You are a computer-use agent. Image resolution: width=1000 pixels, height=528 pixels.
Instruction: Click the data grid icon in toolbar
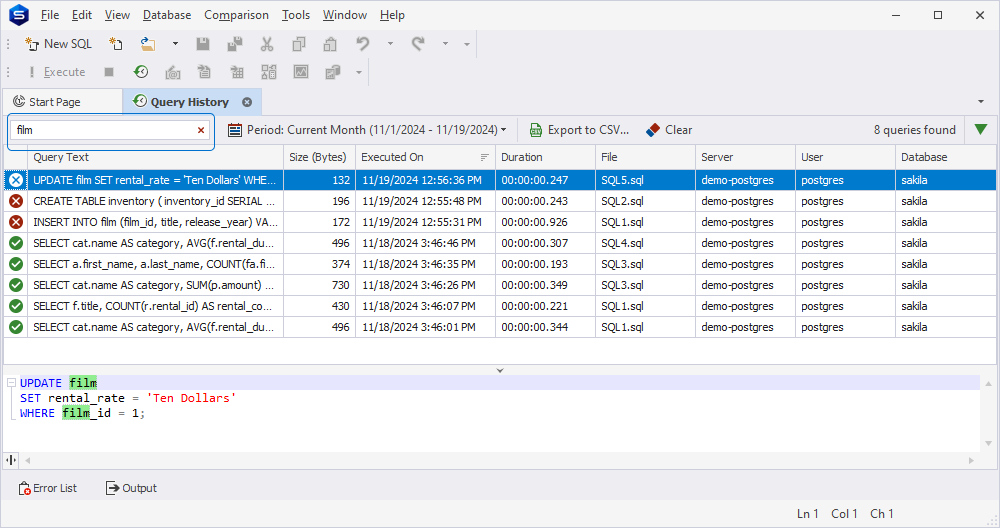point(237,72)
